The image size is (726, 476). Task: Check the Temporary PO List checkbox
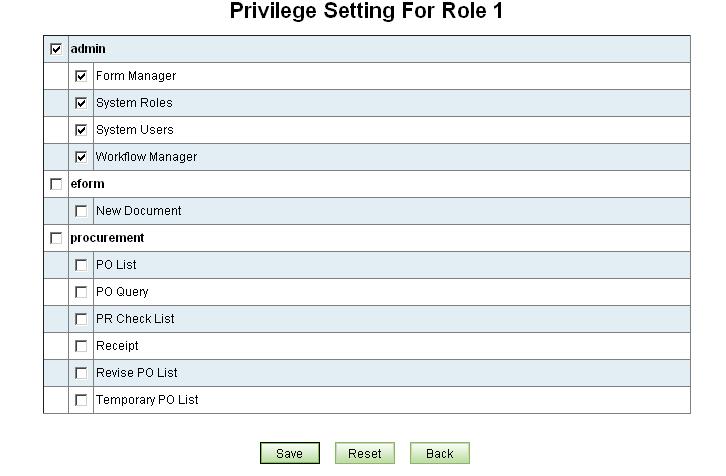click(81, 400)
